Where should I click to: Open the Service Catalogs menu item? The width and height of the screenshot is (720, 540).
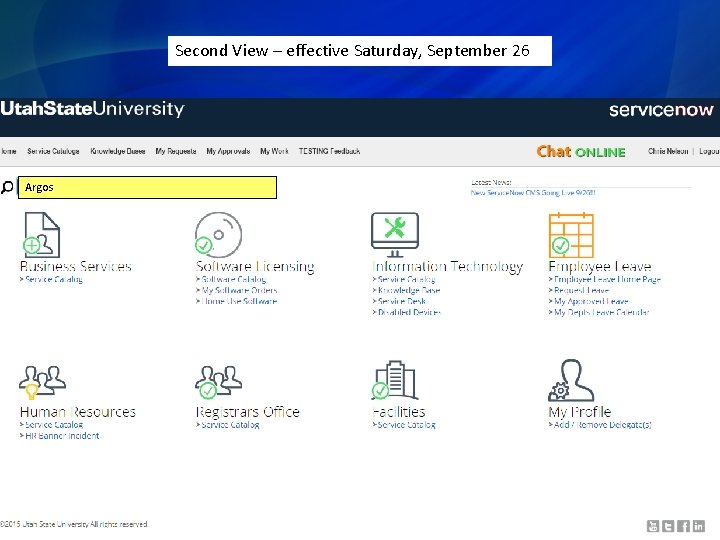tap(53, 151)
